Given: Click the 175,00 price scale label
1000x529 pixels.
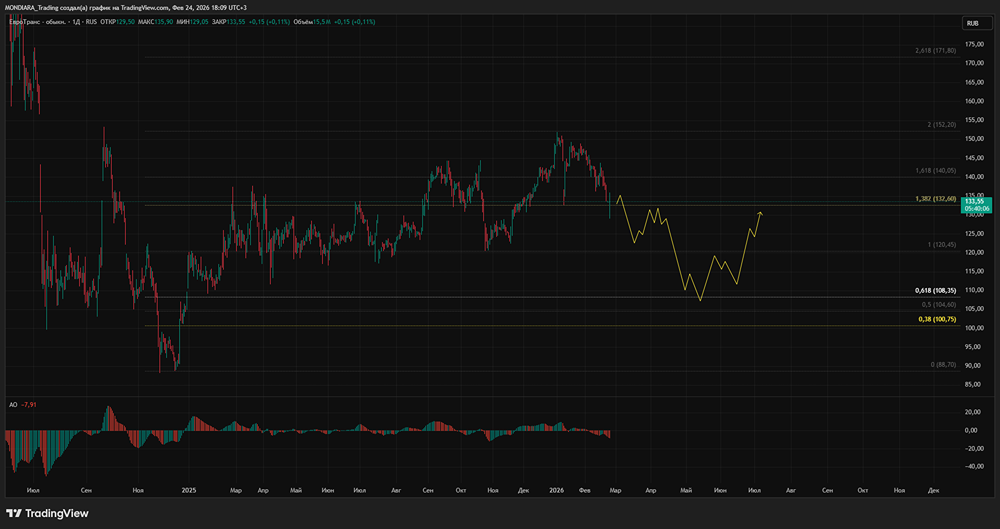Looking at the screenshot, I should coord(972,62).
